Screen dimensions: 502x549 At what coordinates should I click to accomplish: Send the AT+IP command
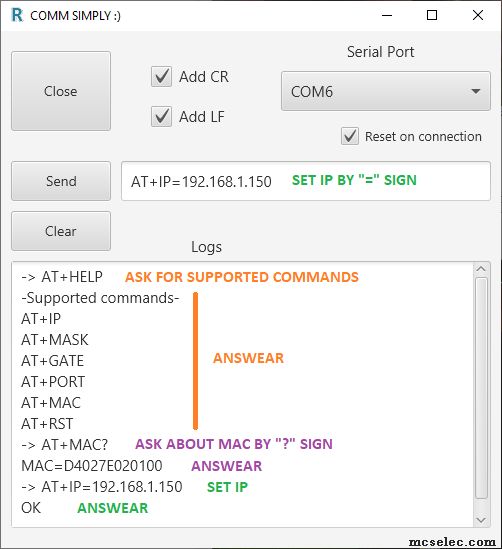(61, 181)
